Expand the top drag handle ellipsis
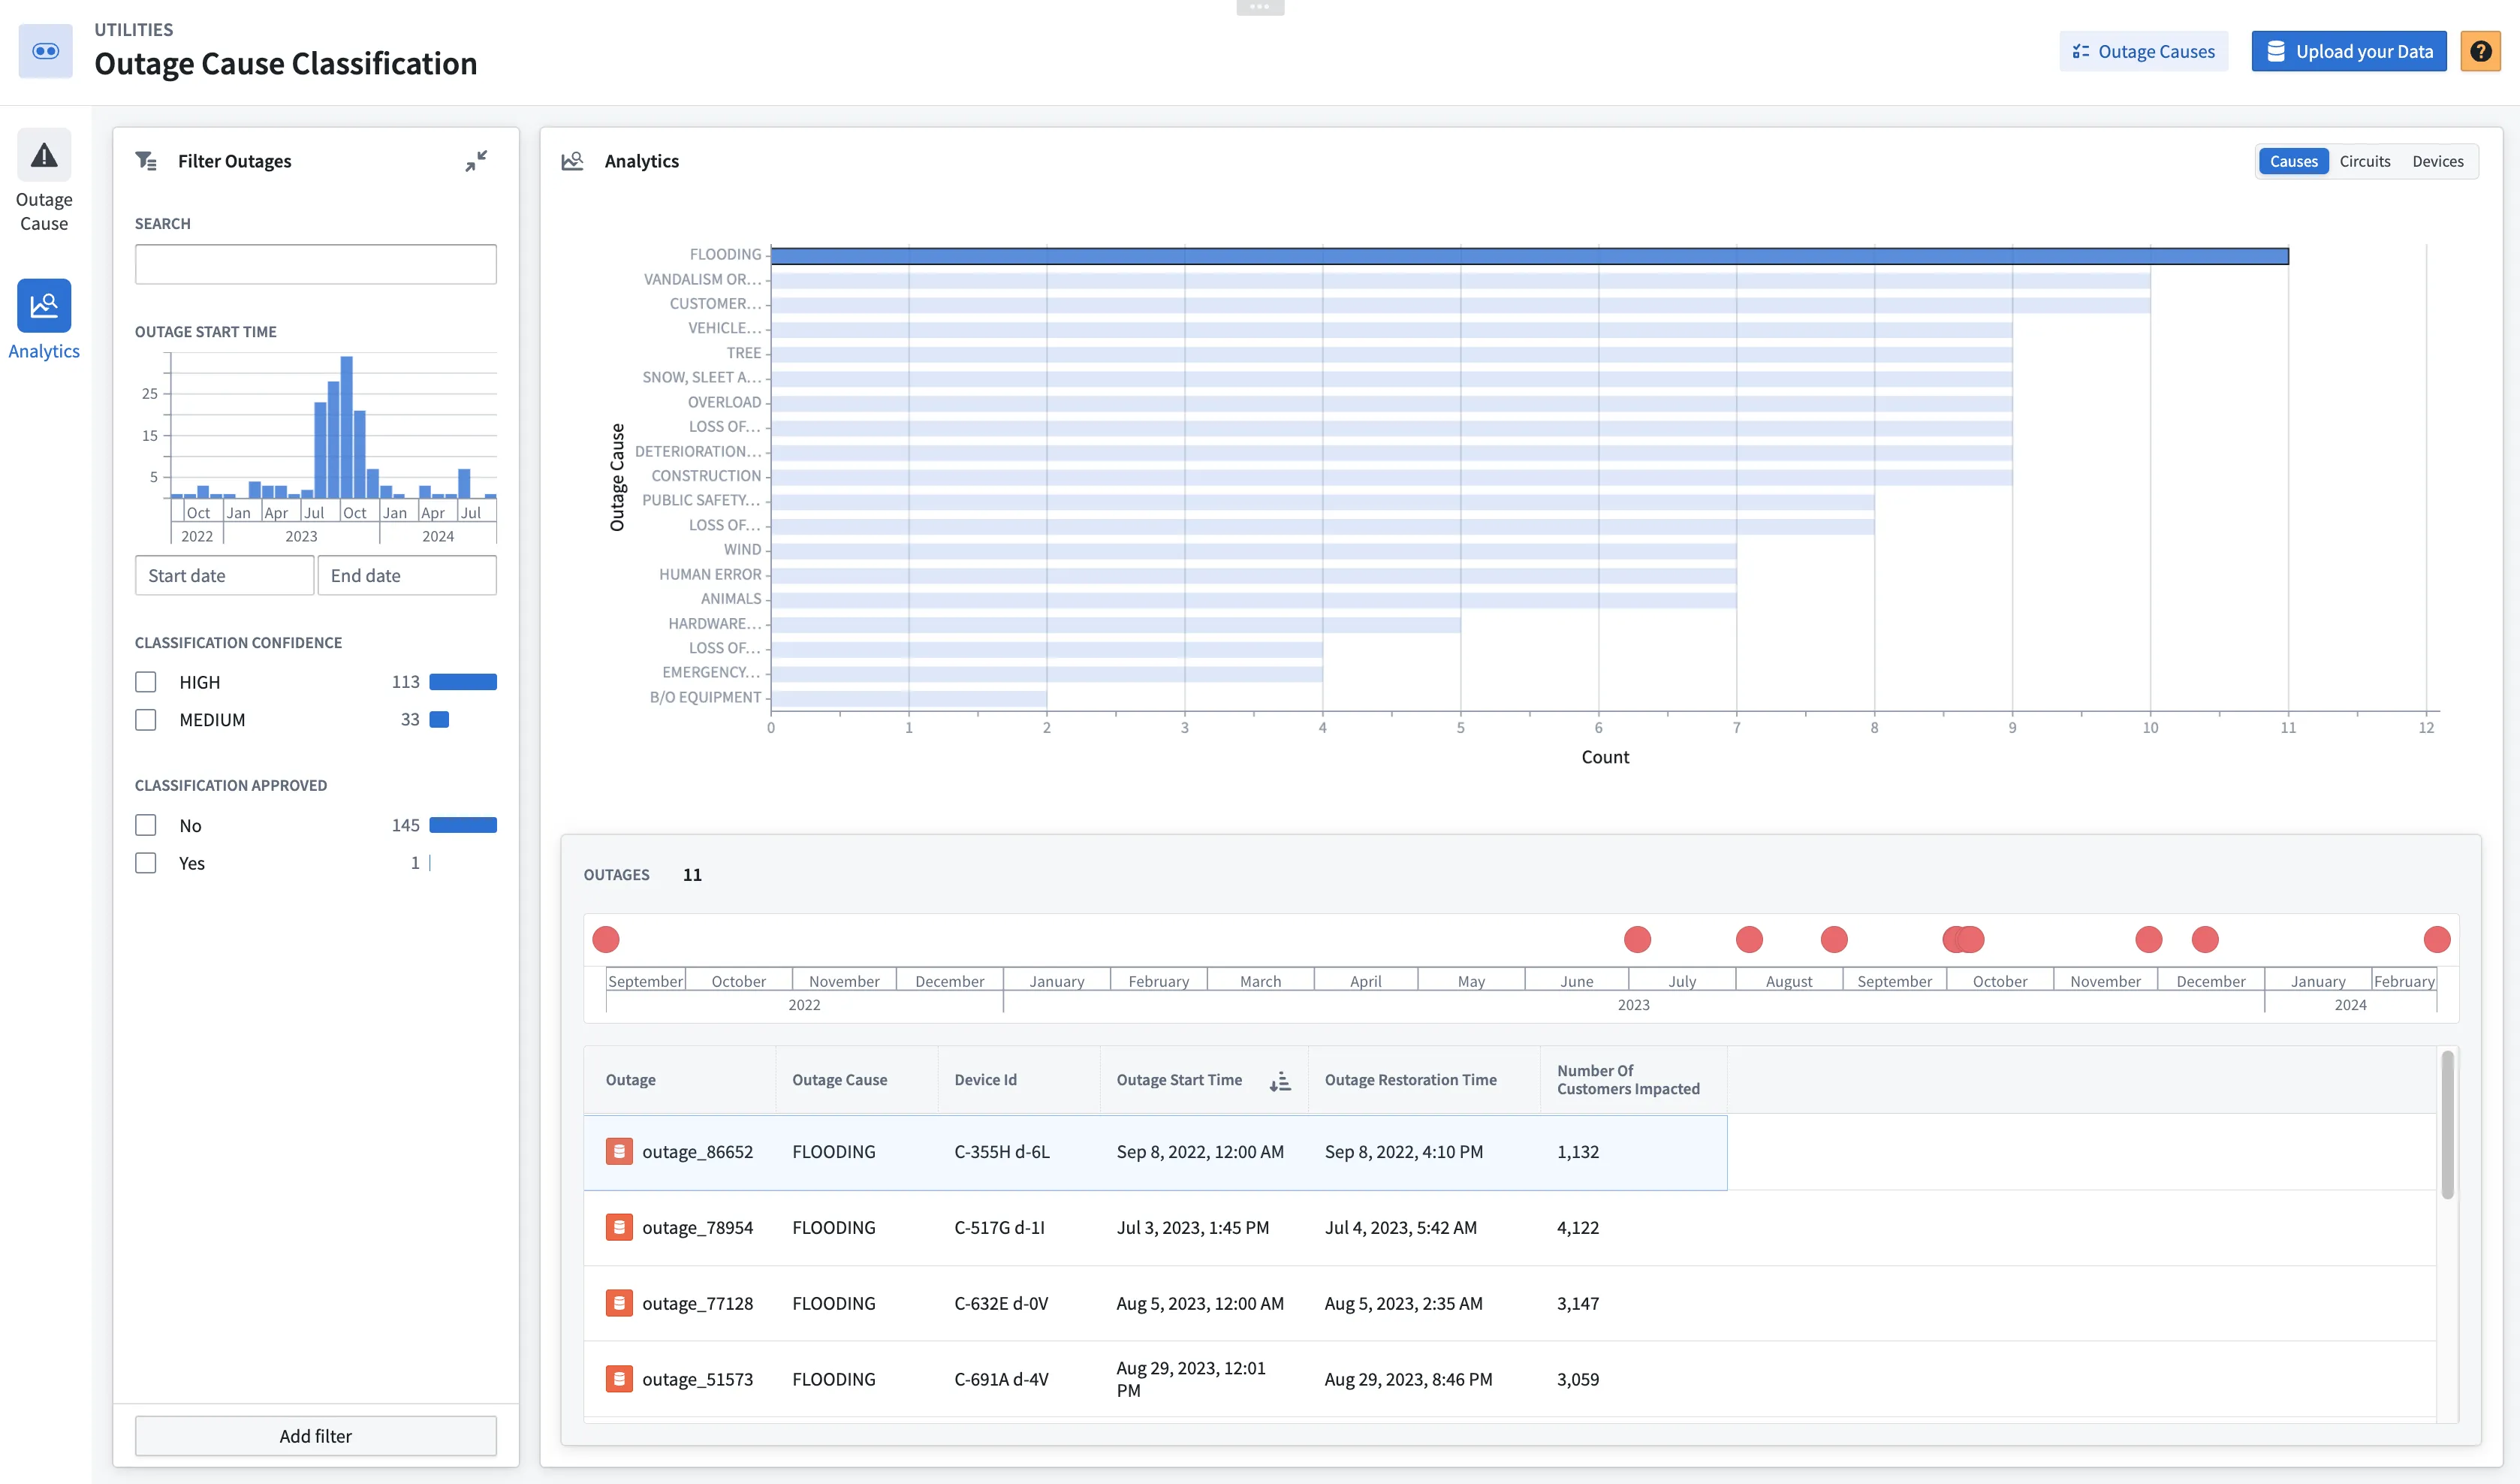Screen dimensions: 2520x1484 coord(1259,7)
